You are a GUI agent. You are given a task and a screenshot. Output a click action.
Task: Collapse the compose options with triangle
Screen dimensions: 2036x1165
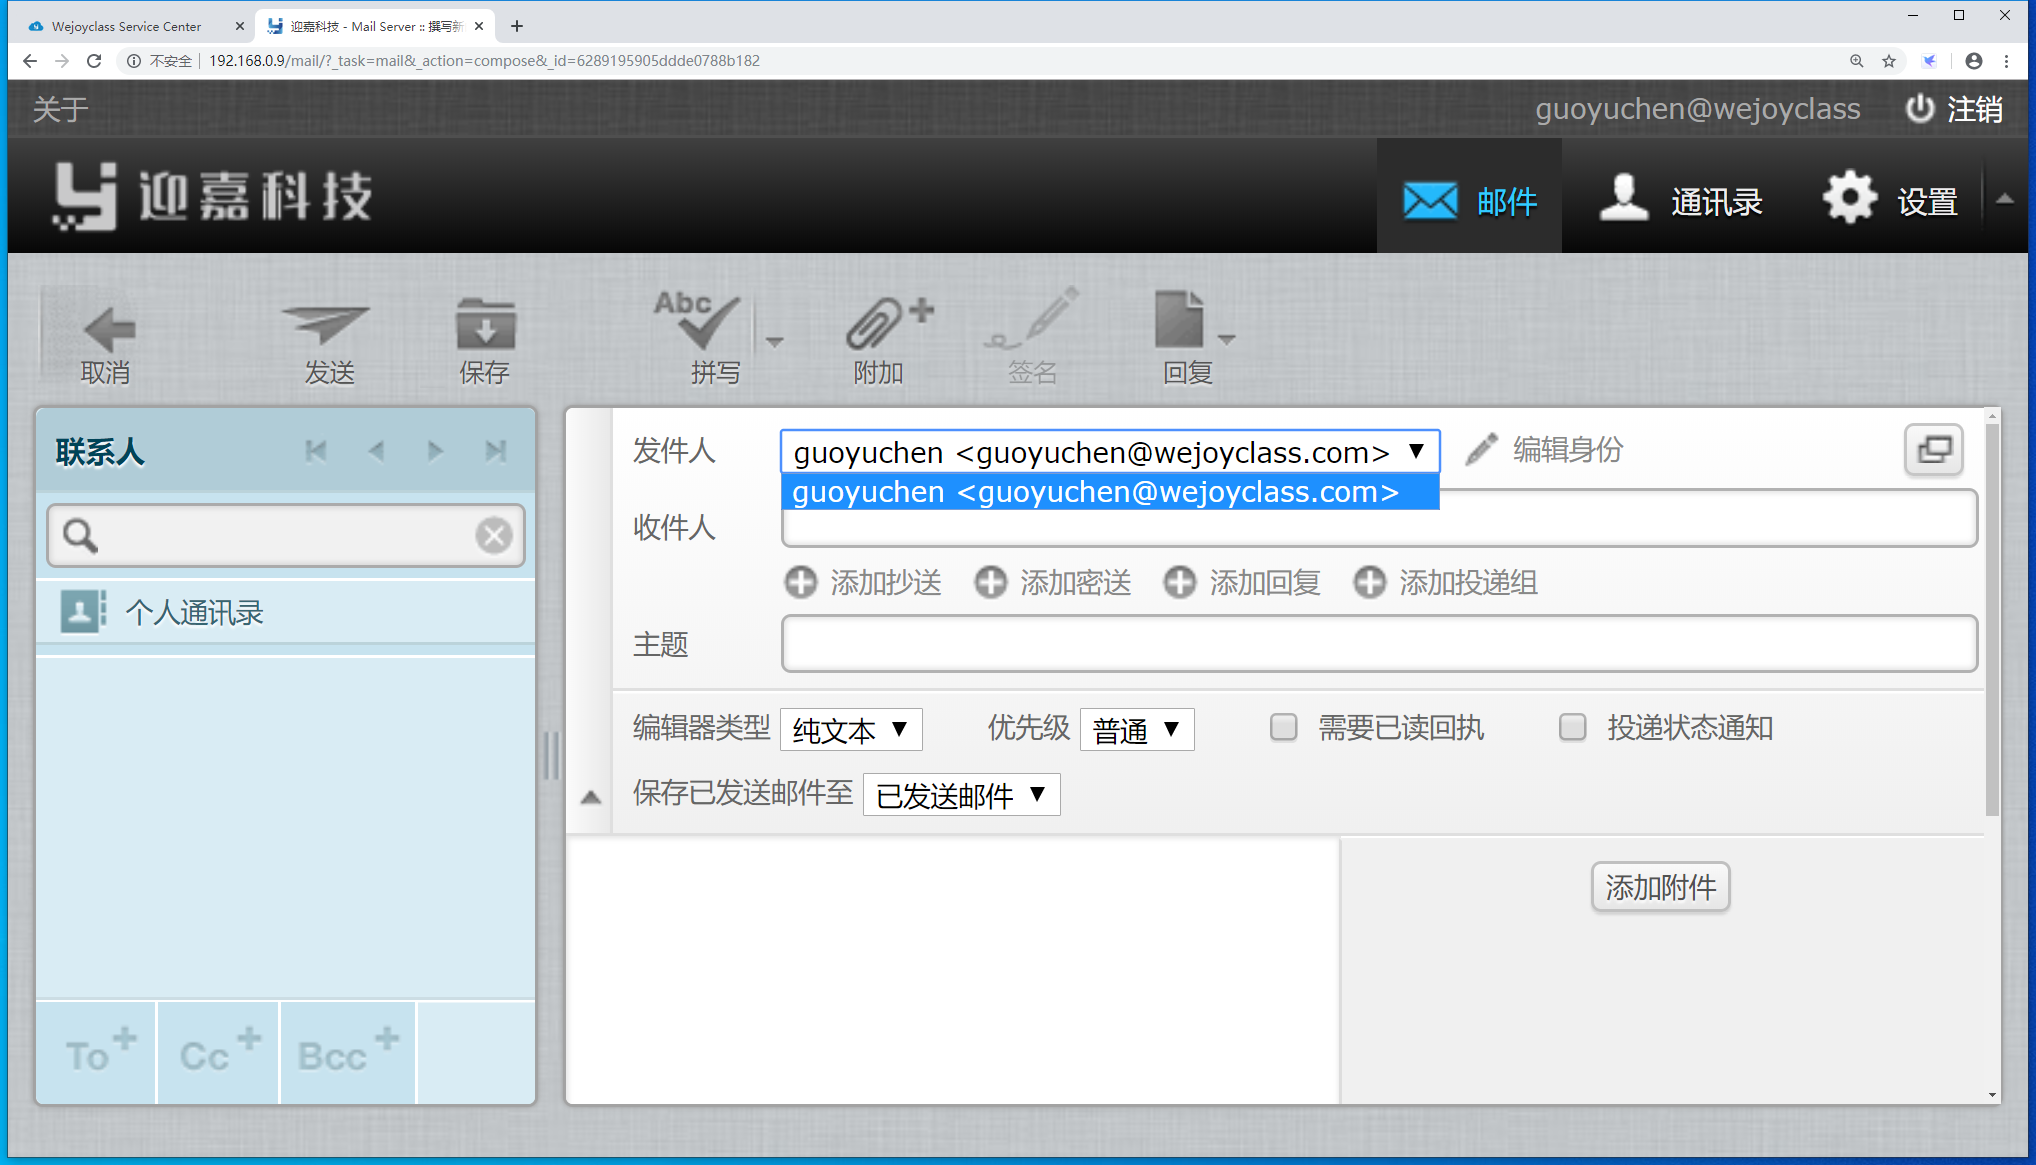coord(591,797)
